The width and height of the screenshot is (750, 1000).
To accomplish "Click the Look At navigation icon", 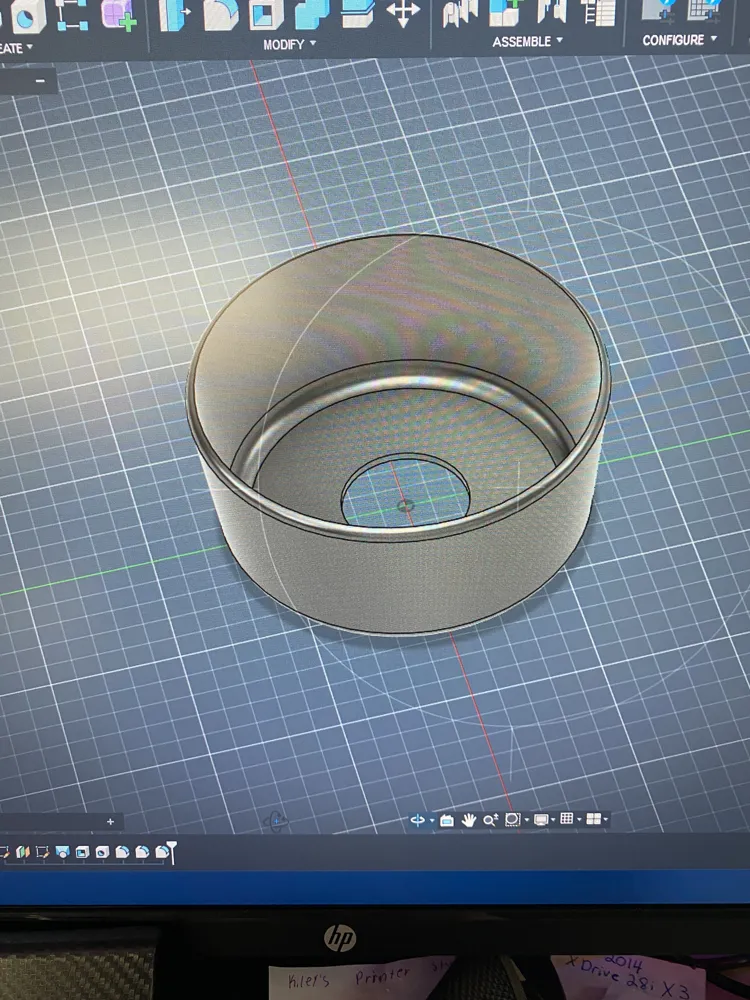I will [x=446, y=820].
